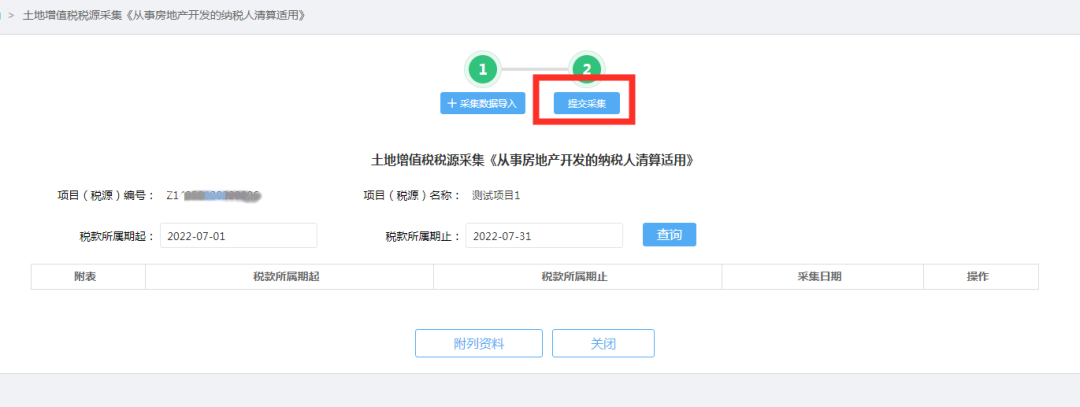Click the bold page title heading

click(532, 160)
